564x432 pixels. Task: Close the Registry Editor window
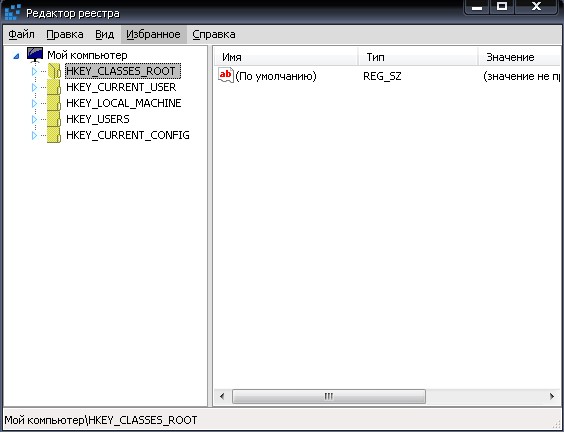click(x=536, y=6)
